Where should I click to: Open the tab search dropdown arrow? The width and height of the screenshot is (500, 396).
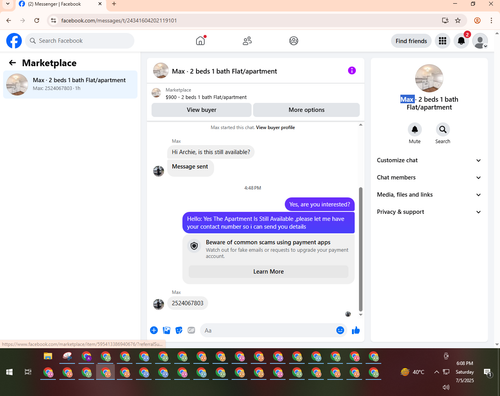[7, 4]
